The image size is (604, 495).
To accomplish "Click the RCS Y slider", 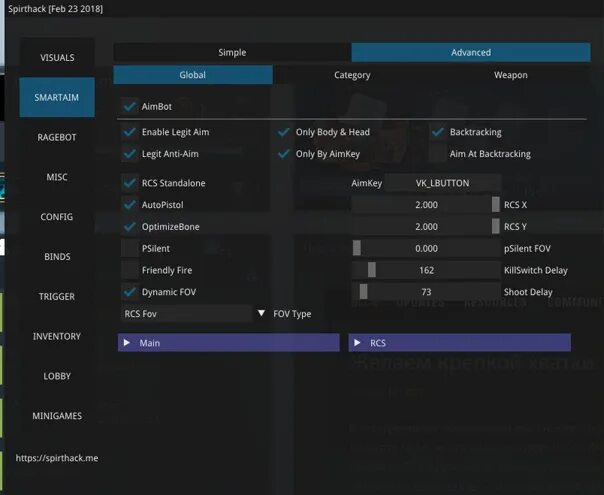I will tap(426, 227).
